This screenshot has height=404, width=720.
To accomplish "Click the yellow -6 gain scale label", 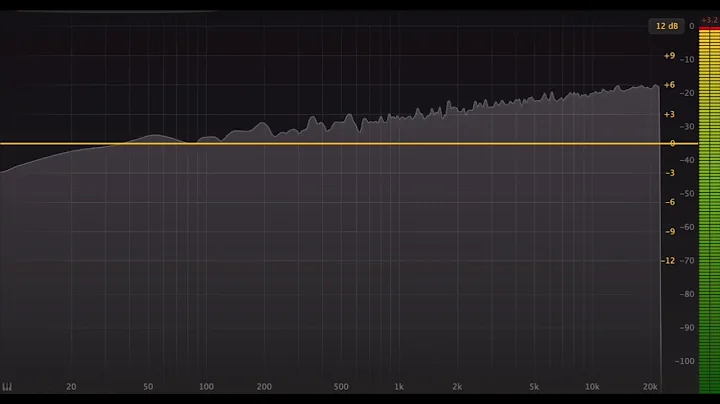I will tap(670, 202).
